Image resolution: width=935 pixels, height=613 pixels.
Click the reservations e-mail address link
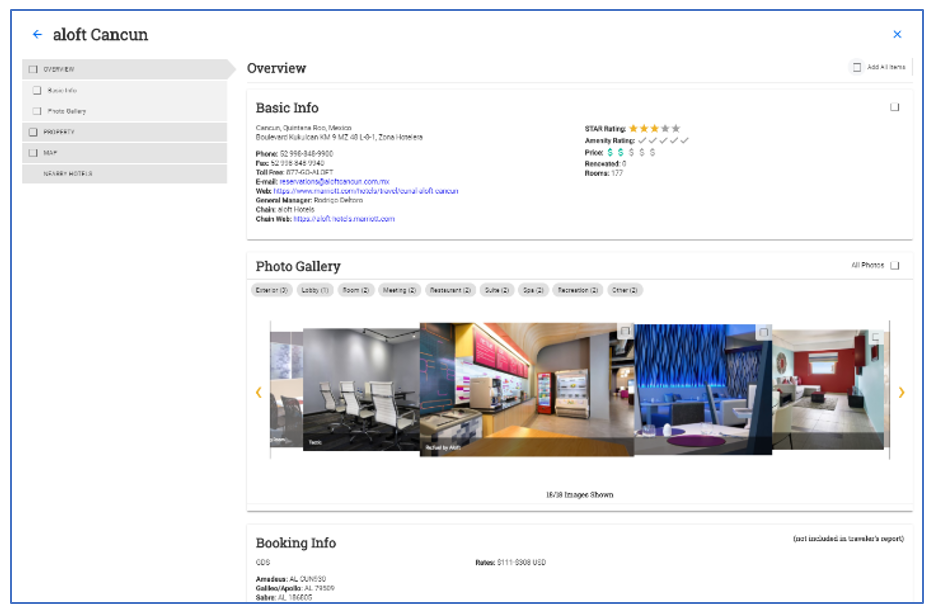(x=328, y=182)
